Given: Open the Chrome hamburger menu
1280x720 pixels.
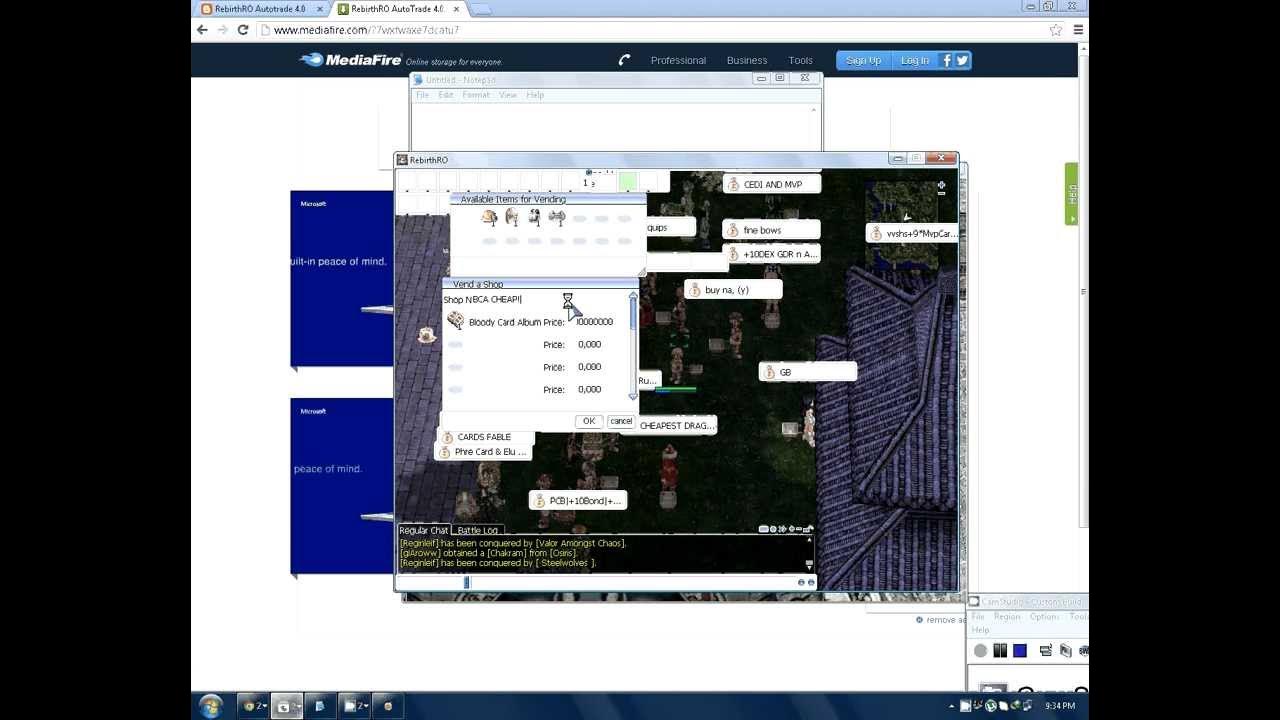Looking at the screenshot, I should (1078, 30).
